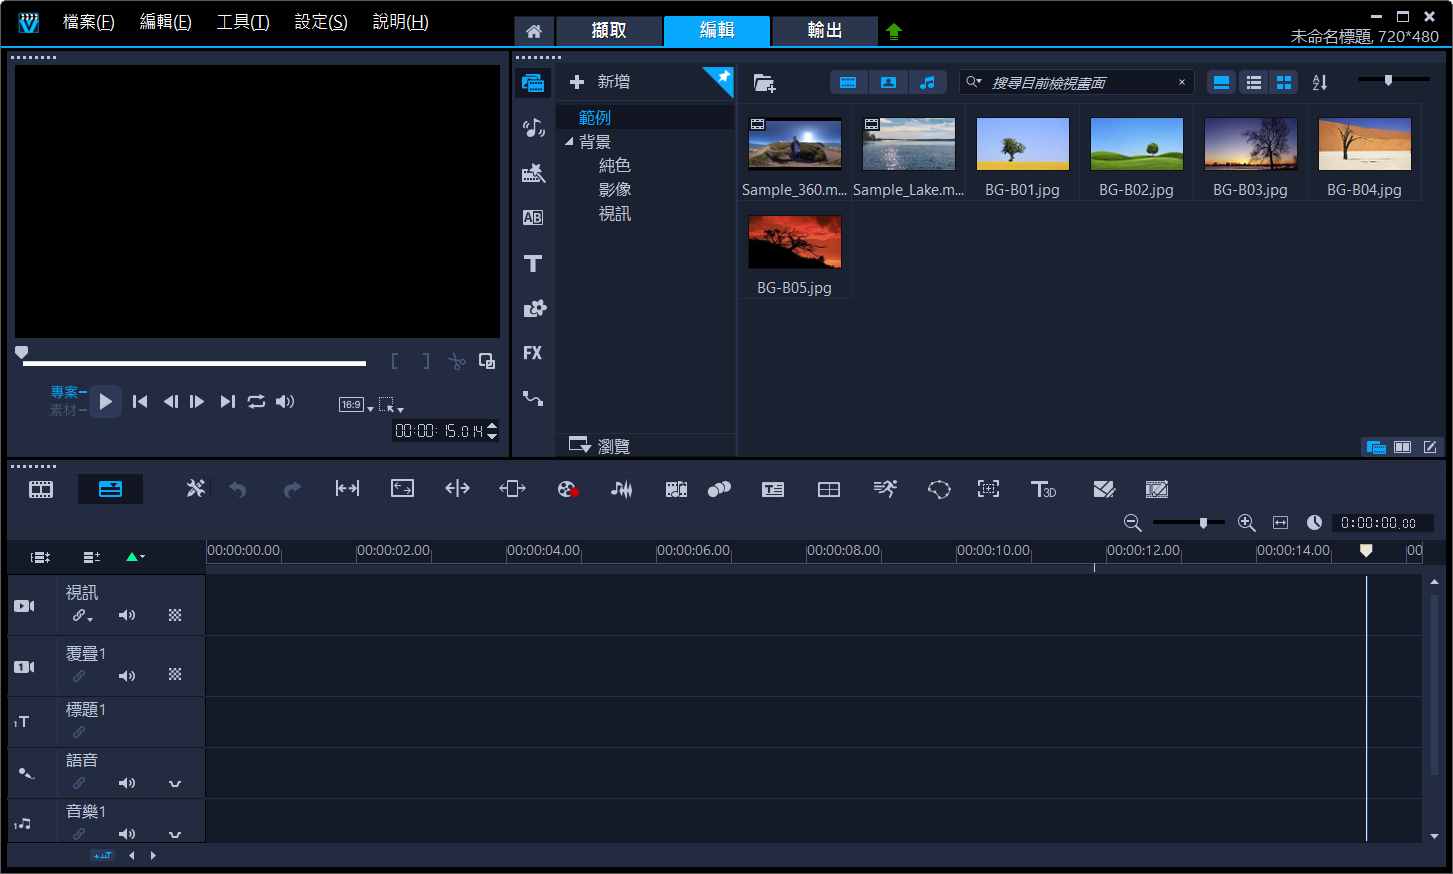Open the 設定(S) menu

[321, 22]
